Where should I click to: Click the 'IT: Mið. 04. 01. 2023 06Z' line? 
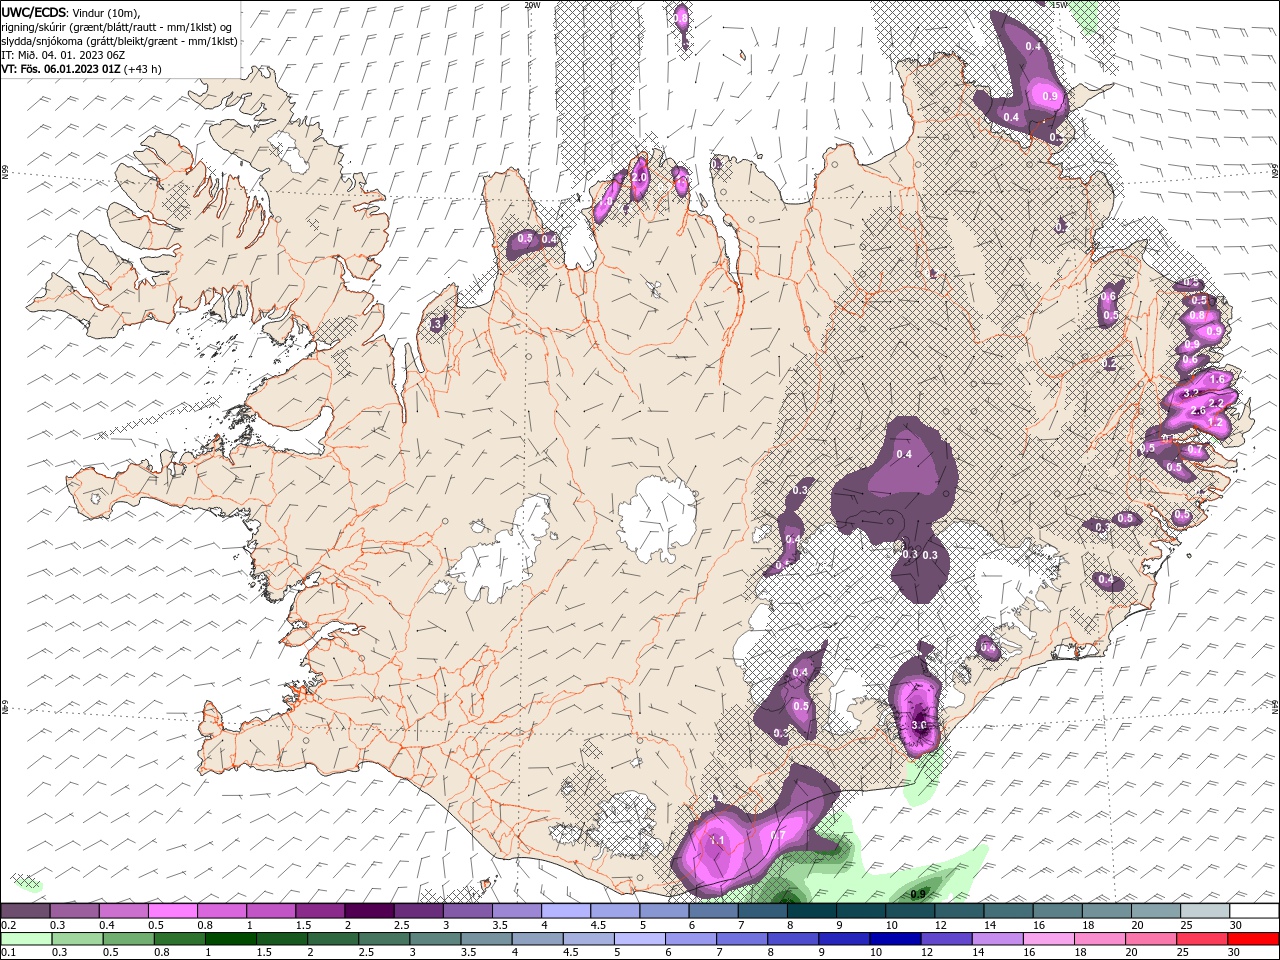61,55
